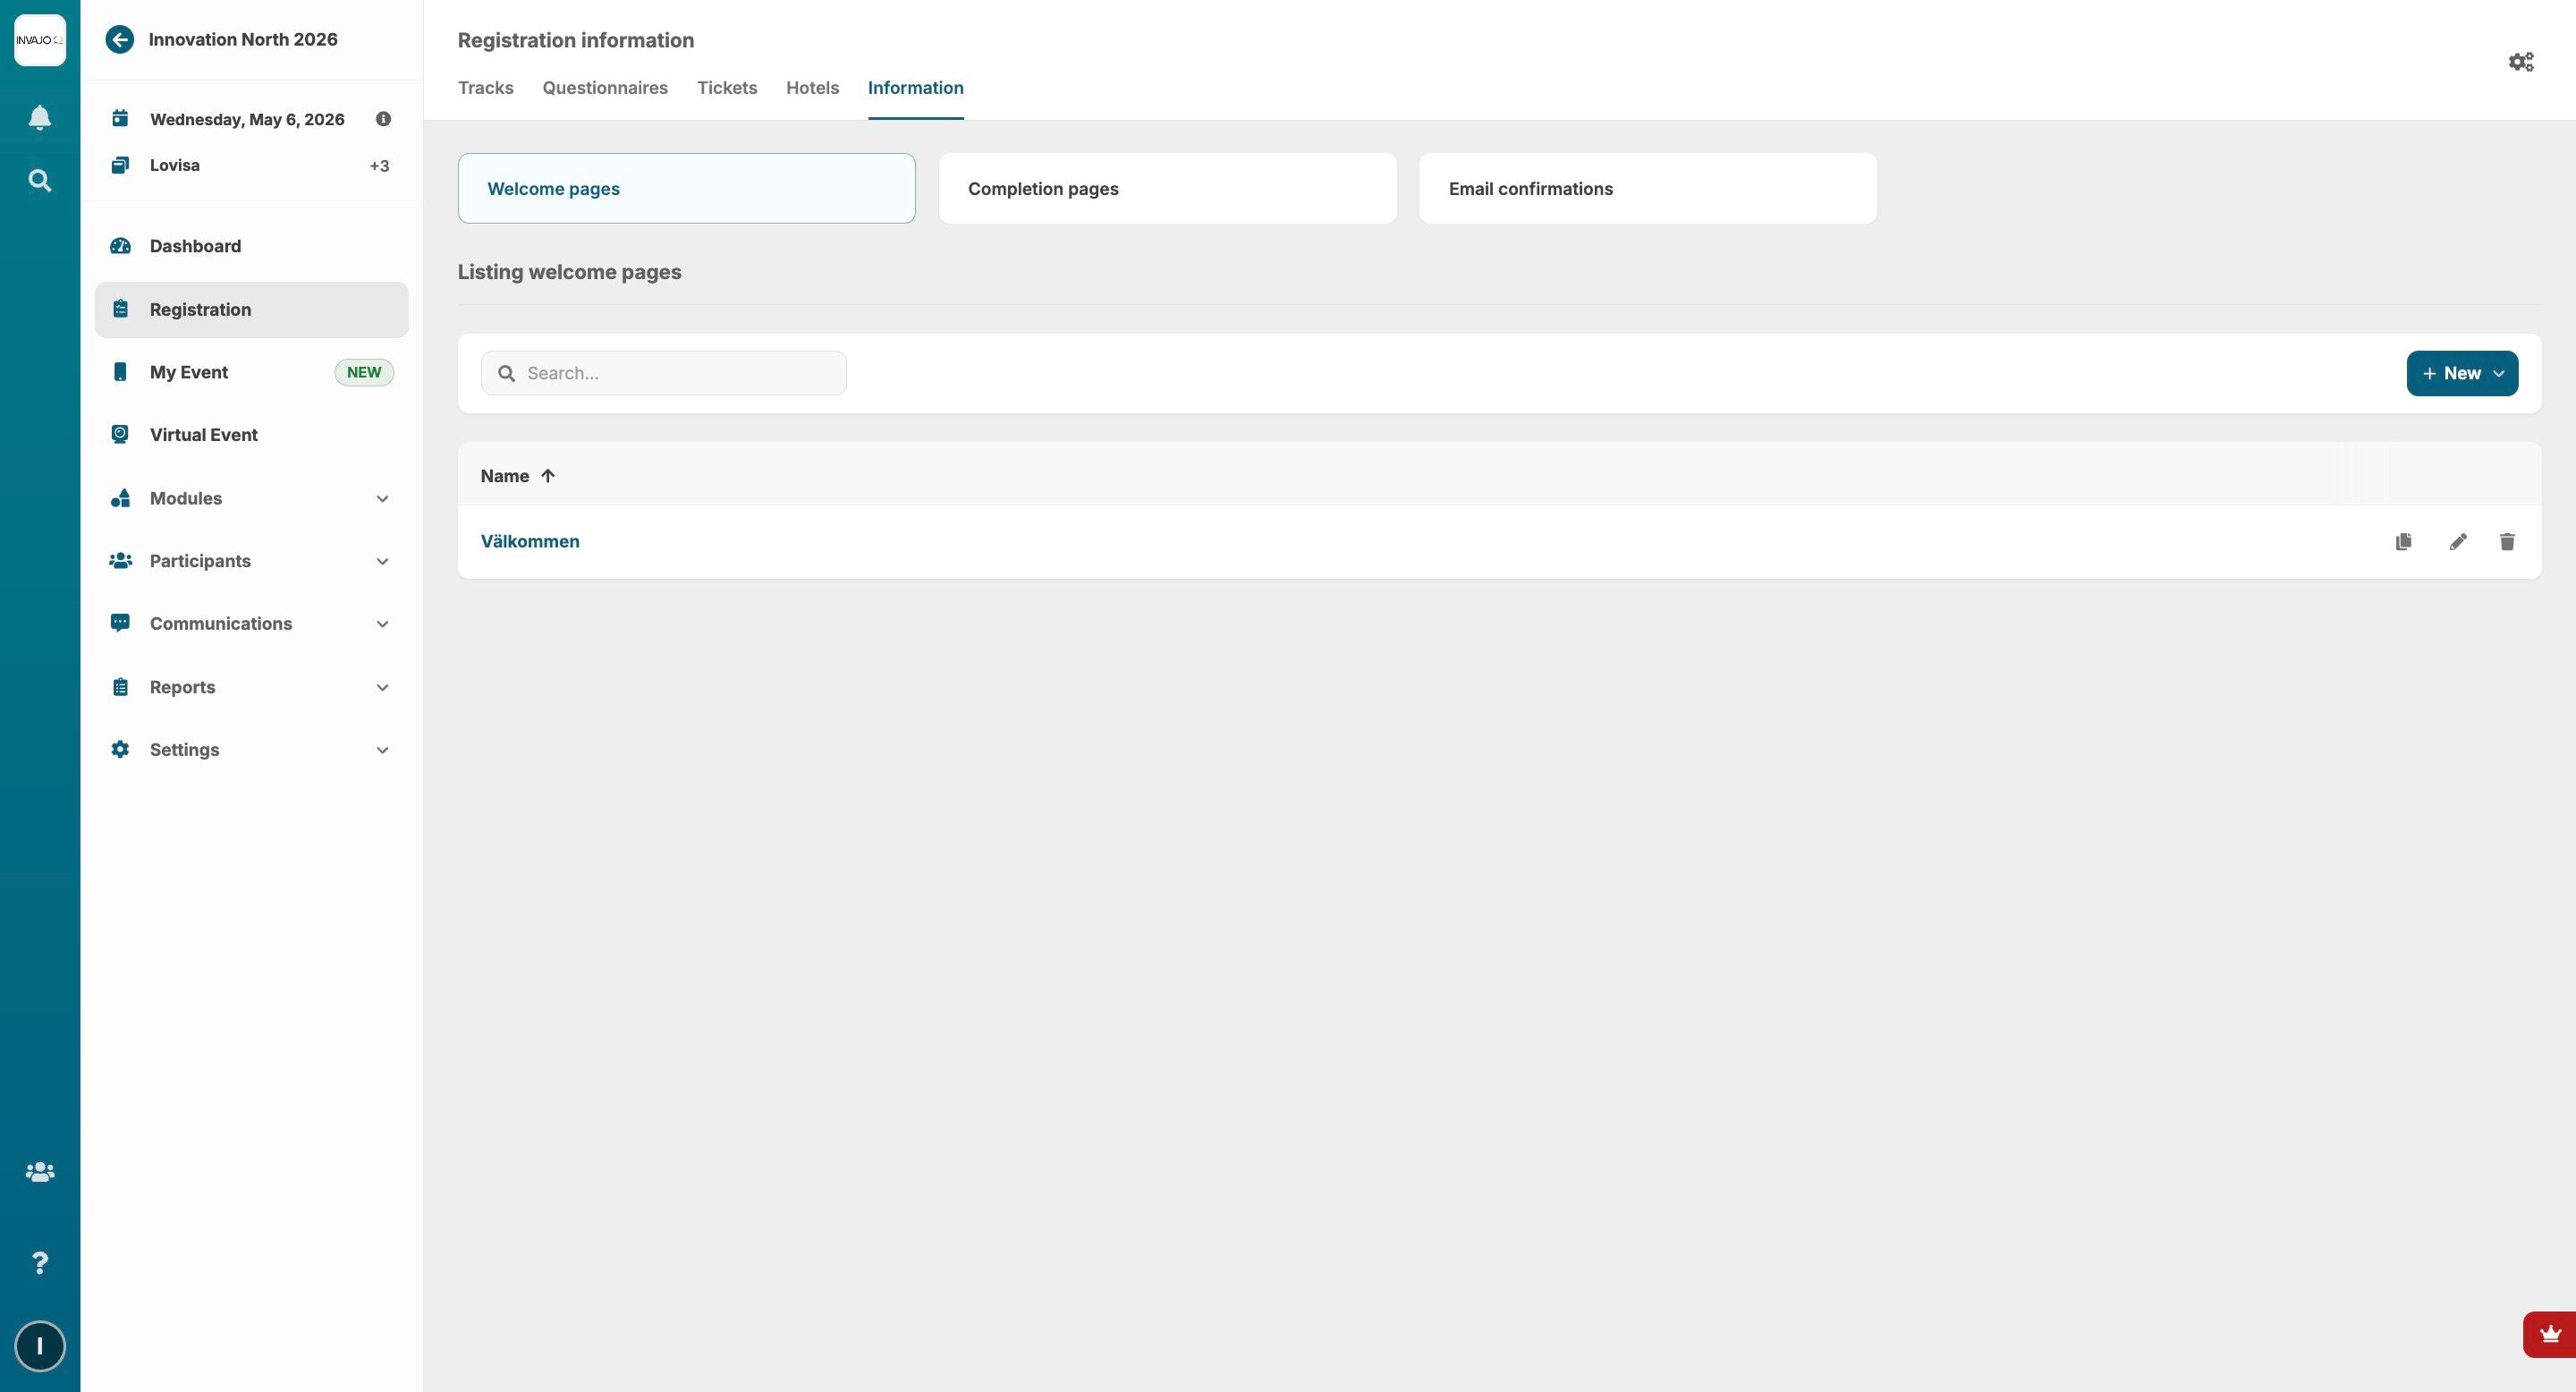
Task: Delete the Välkommen page via trash icon
Action: pos(2507,542)
